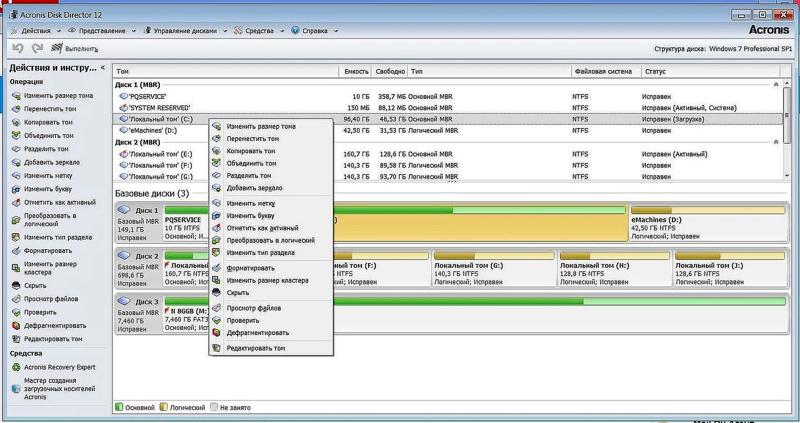Click the sidebar icon for Изменить размер тома
This screenshot has height=423, width=800.
click(16, 95)
